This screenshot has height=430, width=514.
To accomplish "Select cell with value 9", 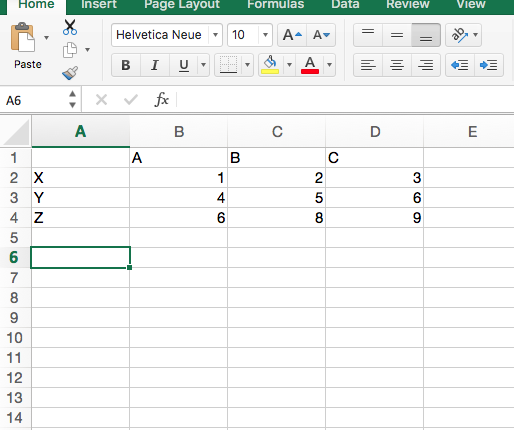I will pyautogui.click(x=375, y=217).
